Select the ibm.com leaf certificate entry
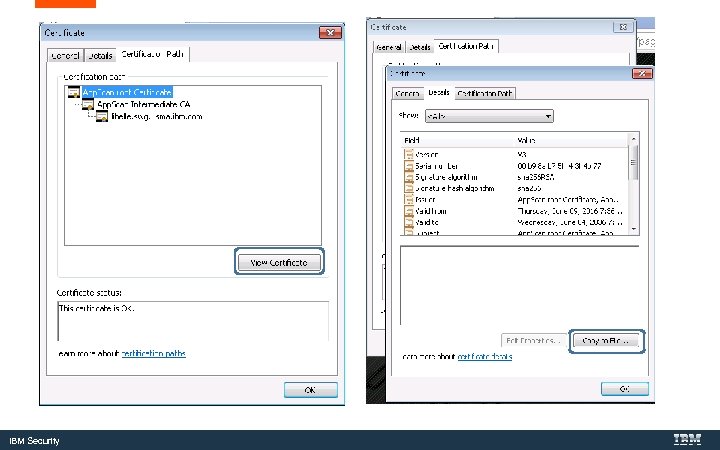The image size is (720, 450). (157, 117)
